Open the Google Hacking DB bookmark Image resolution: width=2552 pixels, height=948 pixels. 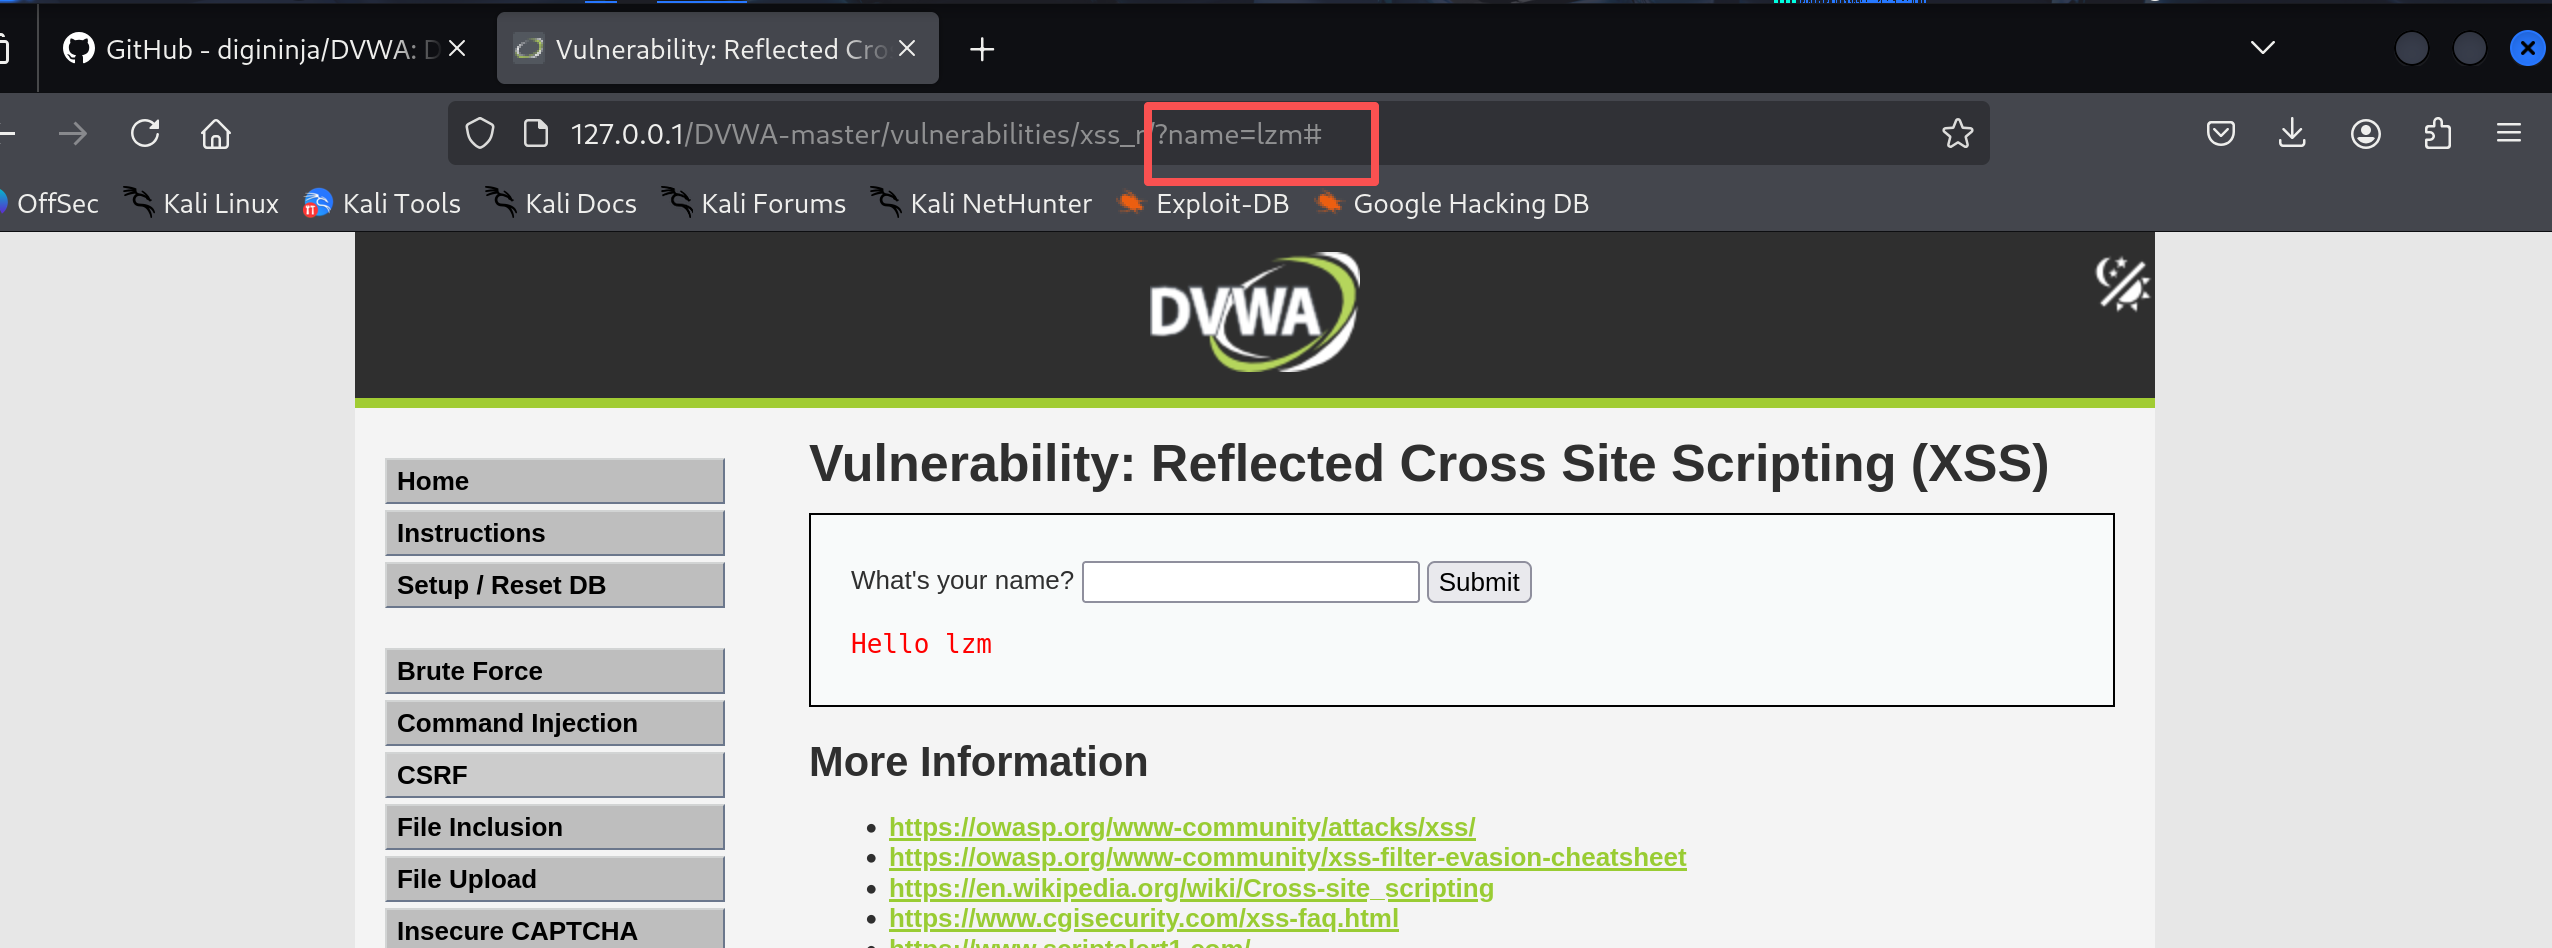[x=1451, y=203]
